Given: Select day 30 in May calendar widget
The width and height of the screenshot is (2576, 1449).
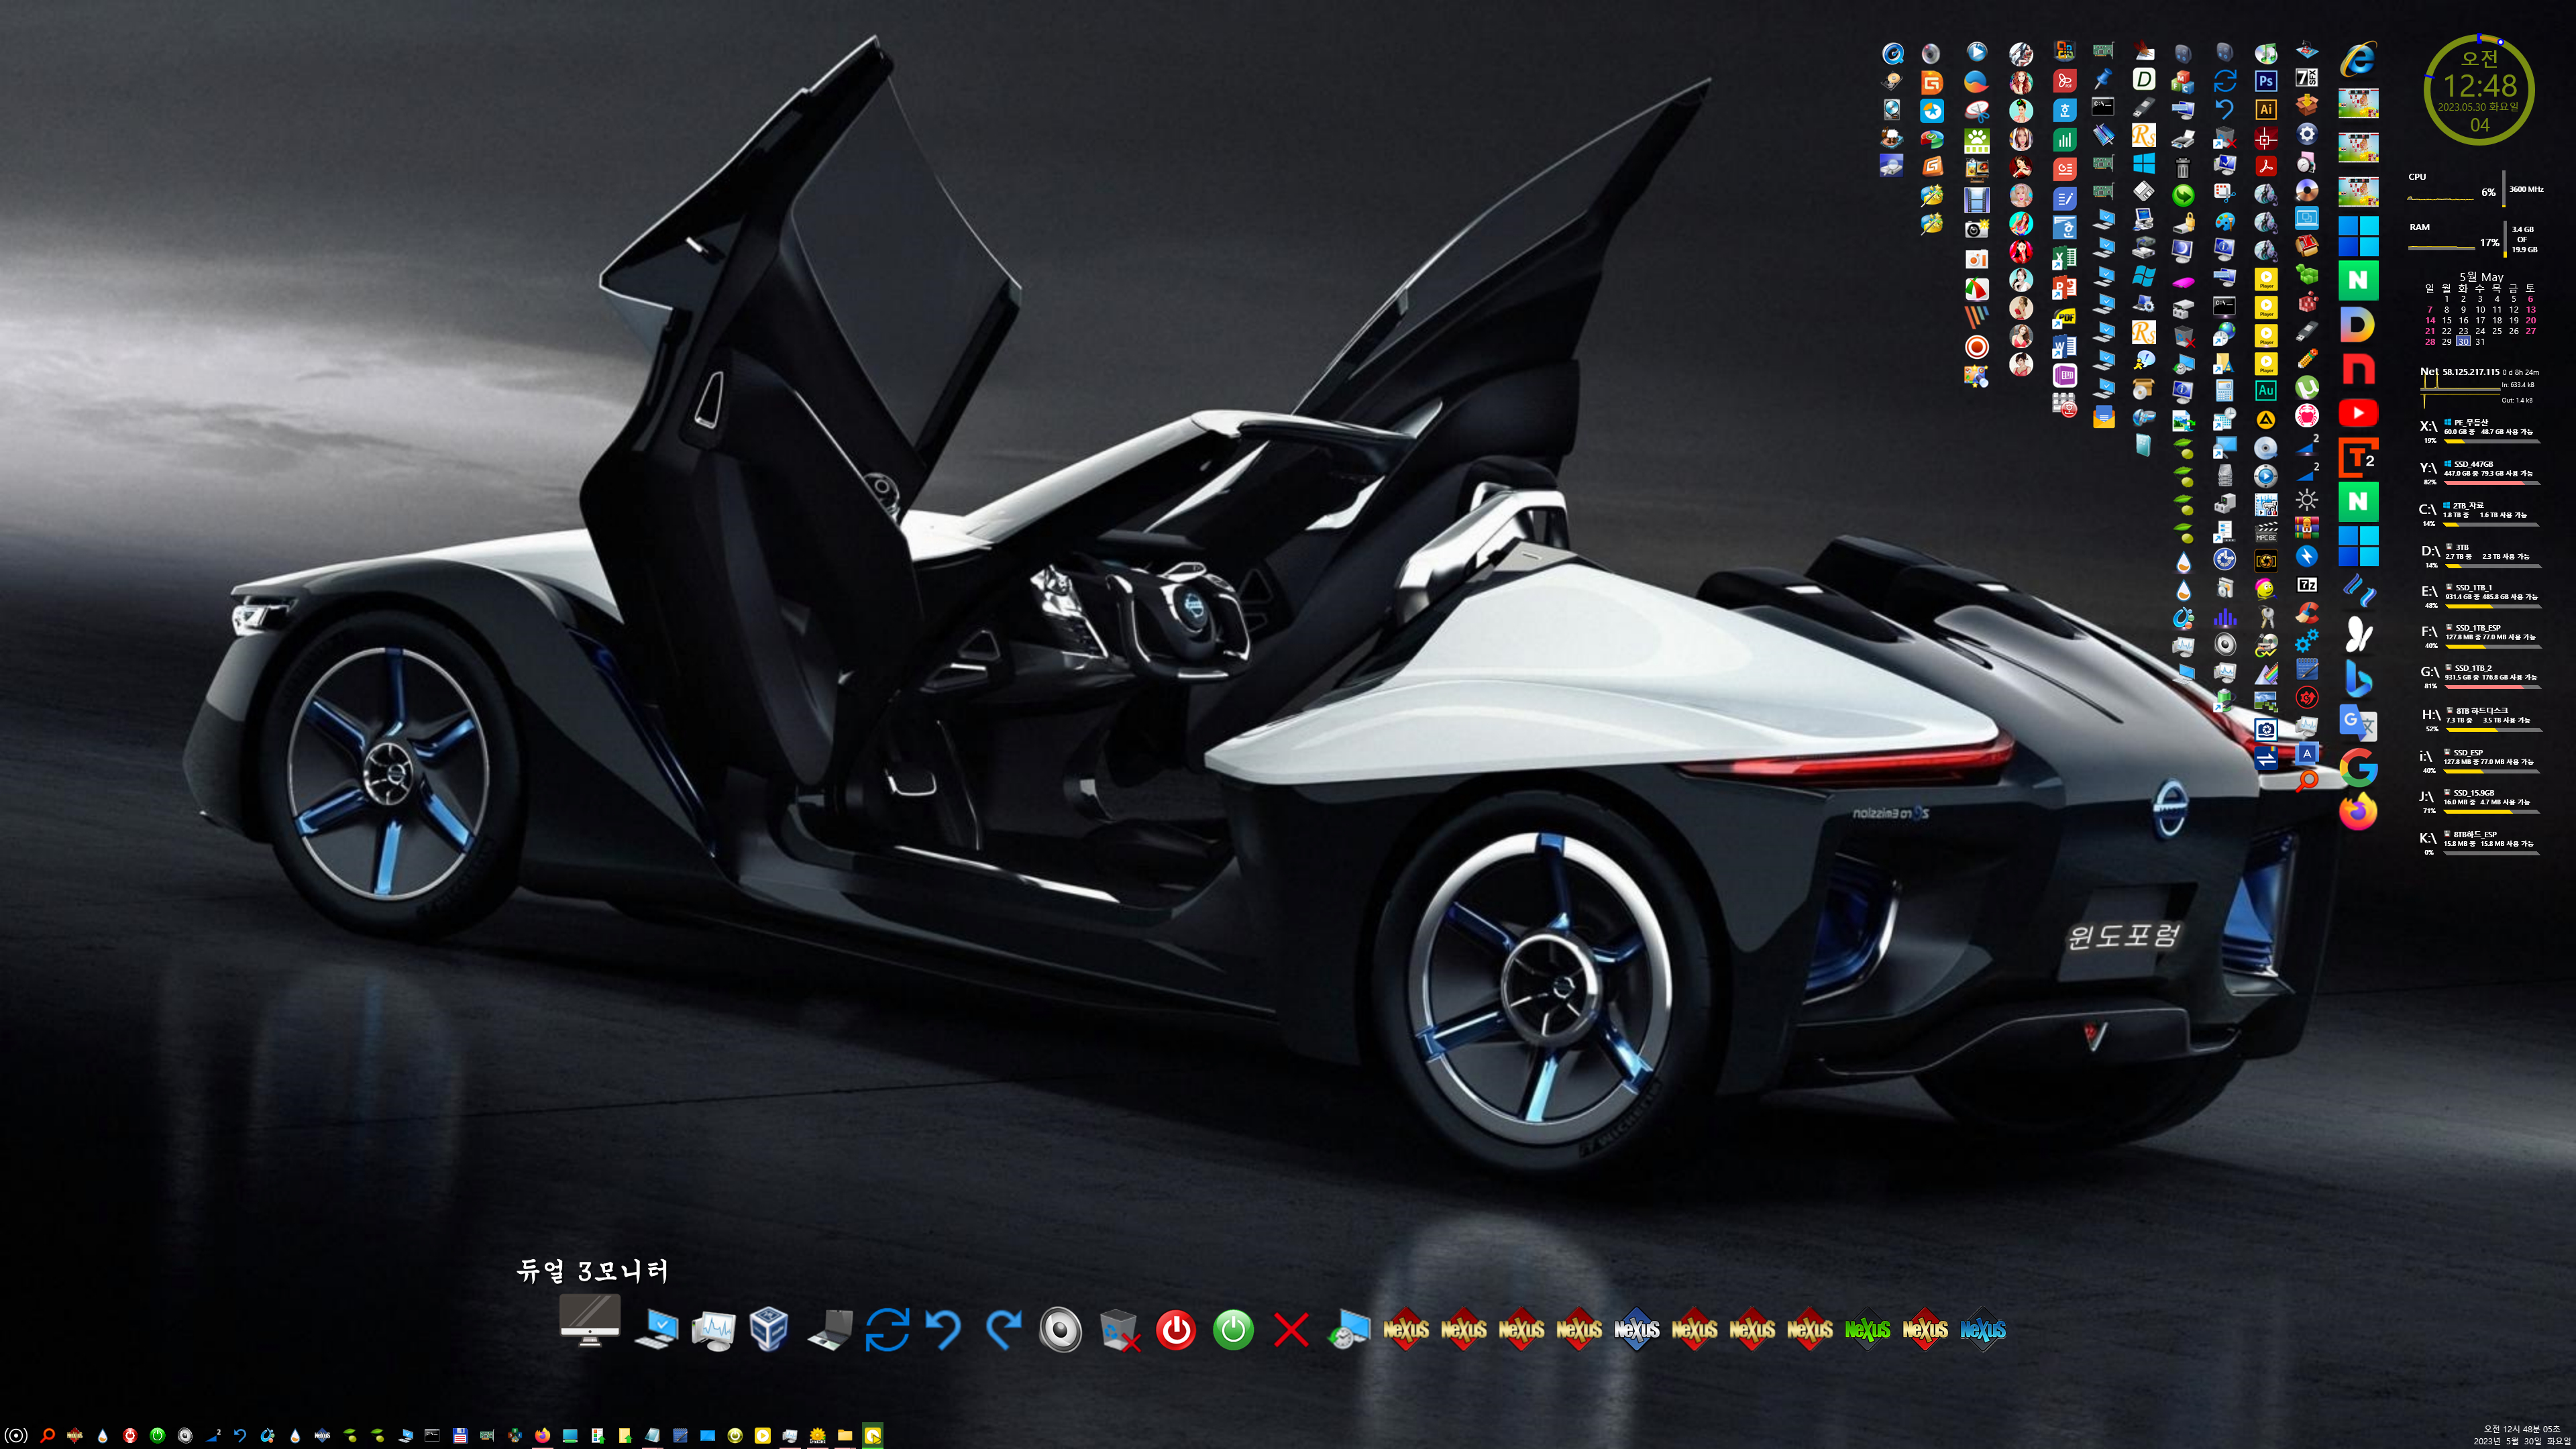Looking at the screenshot, I should click(2463, 342).
